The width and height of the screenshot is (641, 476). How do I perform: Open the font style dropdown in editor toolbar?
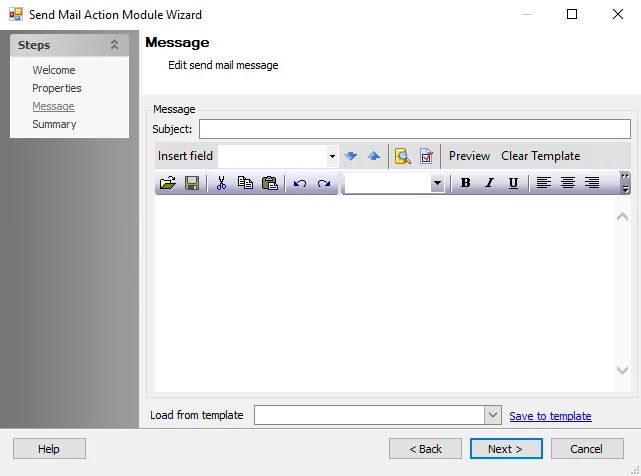coord(437,183)
